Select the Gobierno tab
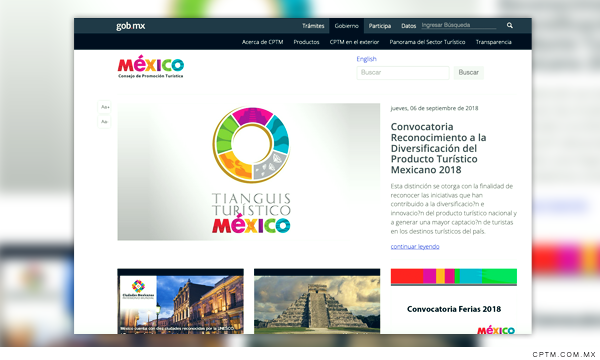This screenshot has height=360, width=600. tap(347, 26)
